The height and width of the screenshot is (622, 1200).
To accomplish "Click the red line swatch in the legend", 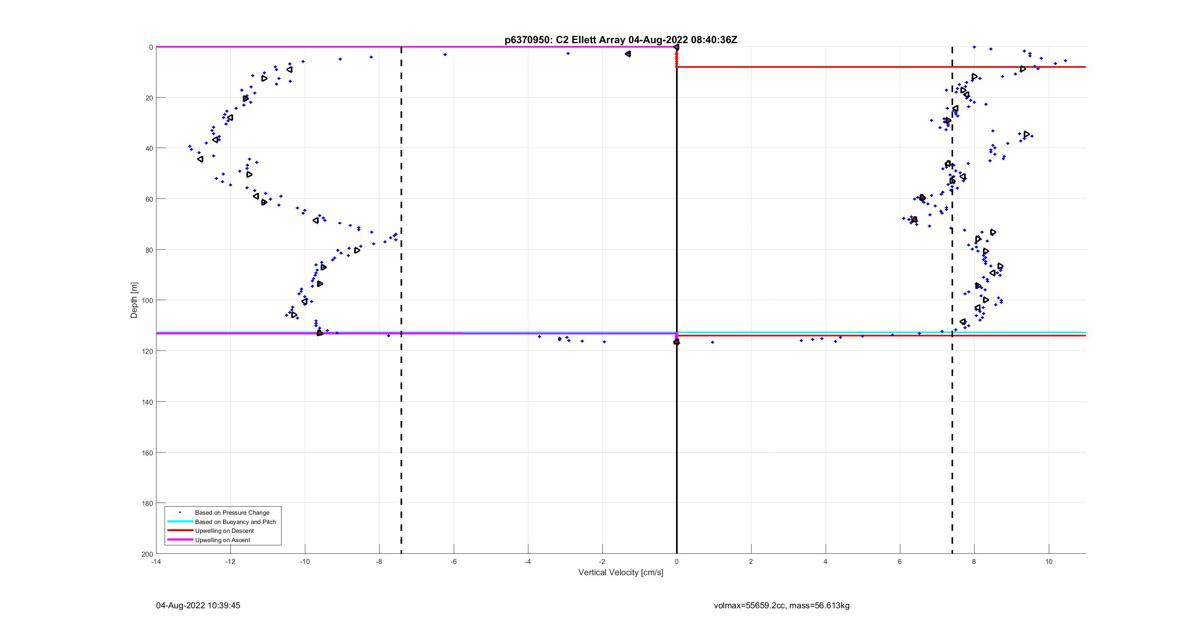I will (179, 530).
